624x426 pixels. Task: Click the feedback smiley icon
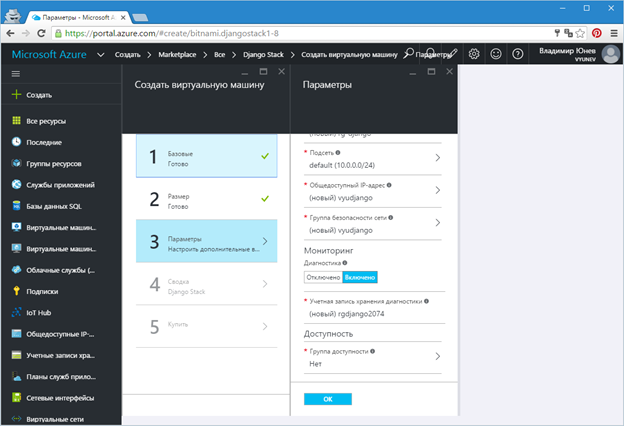(495, 54)
